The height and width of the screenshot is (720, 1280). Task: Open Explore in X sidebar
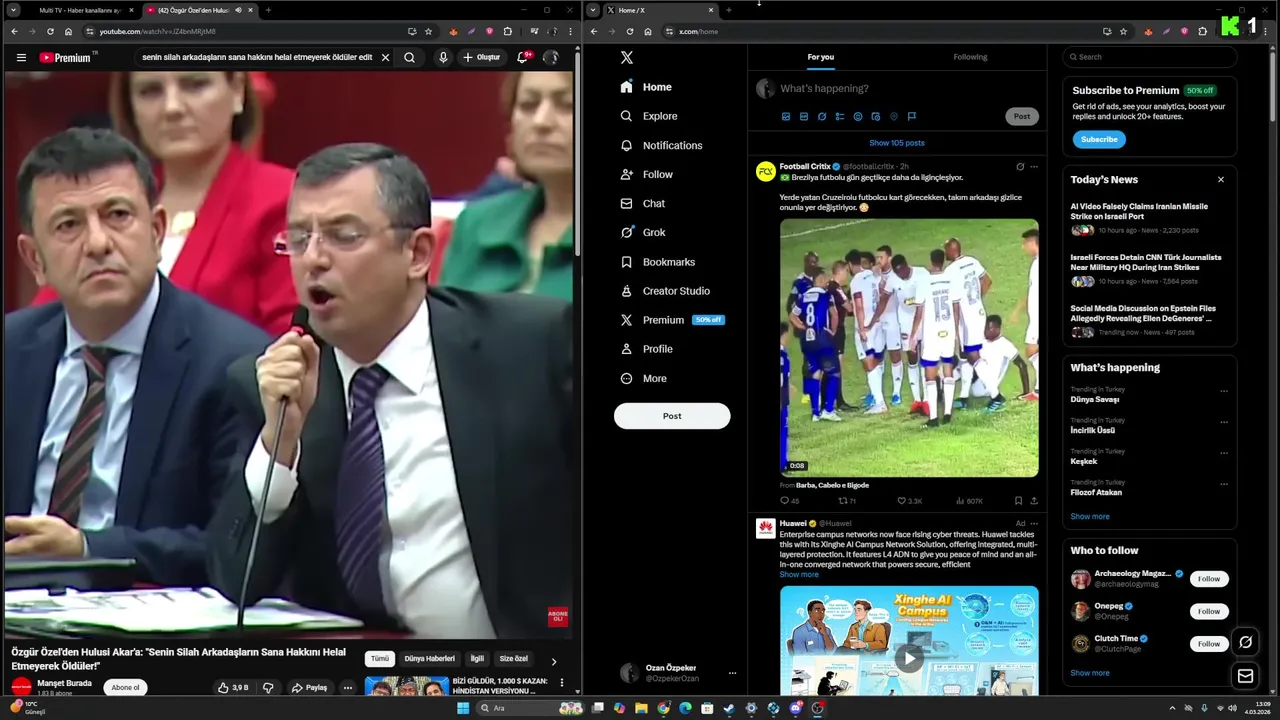point(649,116)
